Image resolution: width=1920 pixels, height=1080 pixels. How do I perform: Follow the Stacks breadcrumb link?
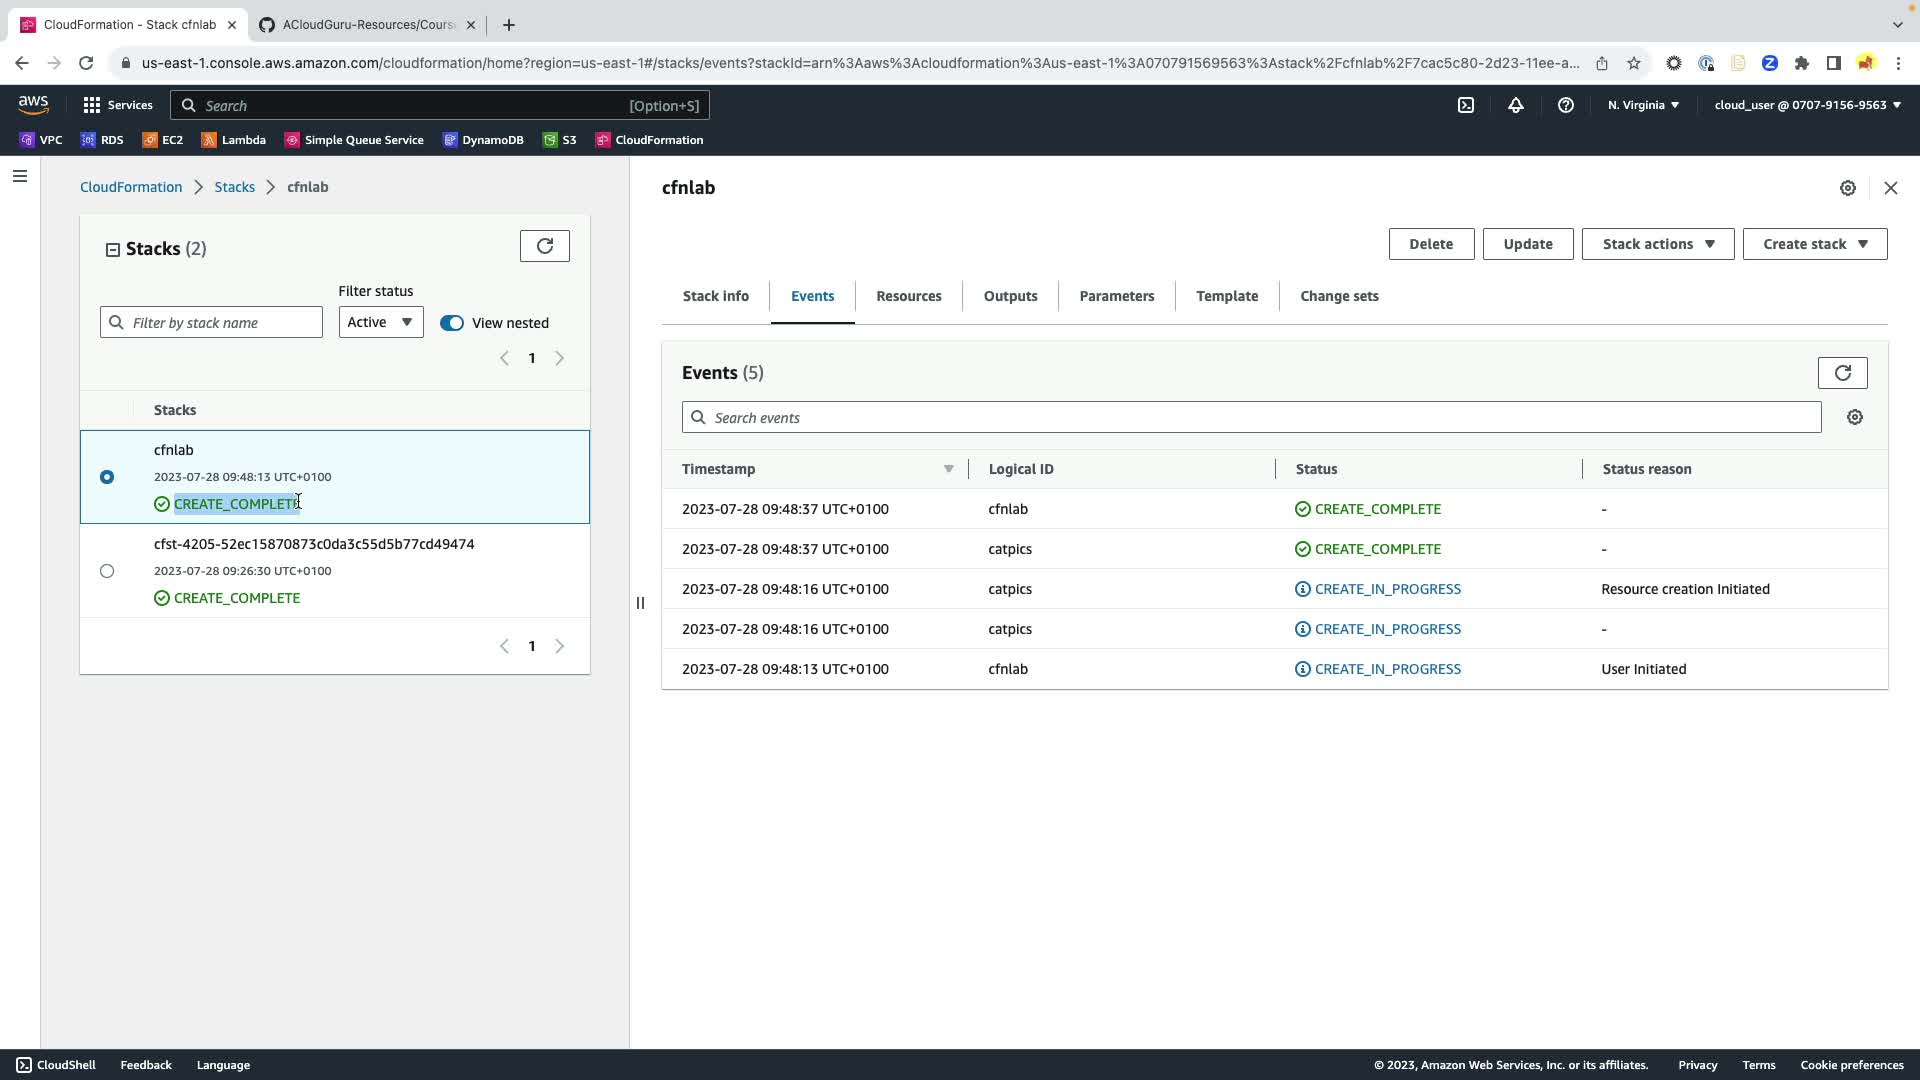(x=234, y=187)
